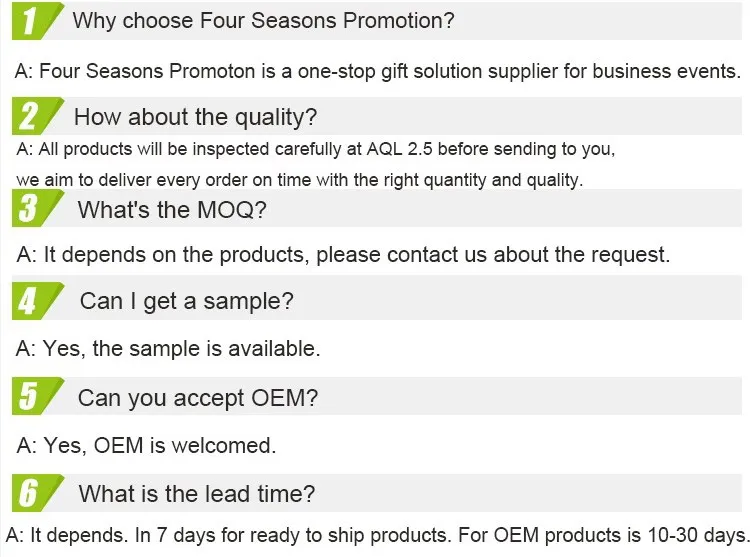Viewport: 750px width, 557px height.
Task: Click the one-stop gift solution answer text
Action: [378, 71]
